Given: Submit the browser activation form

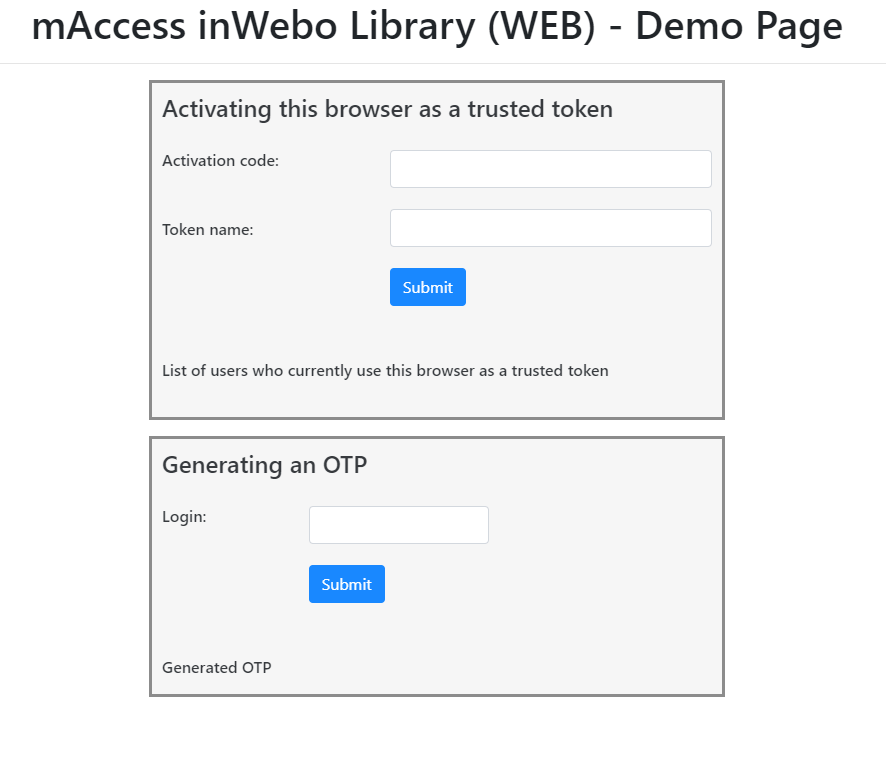Looking at the screenshot, I should [x=427, y=287].
